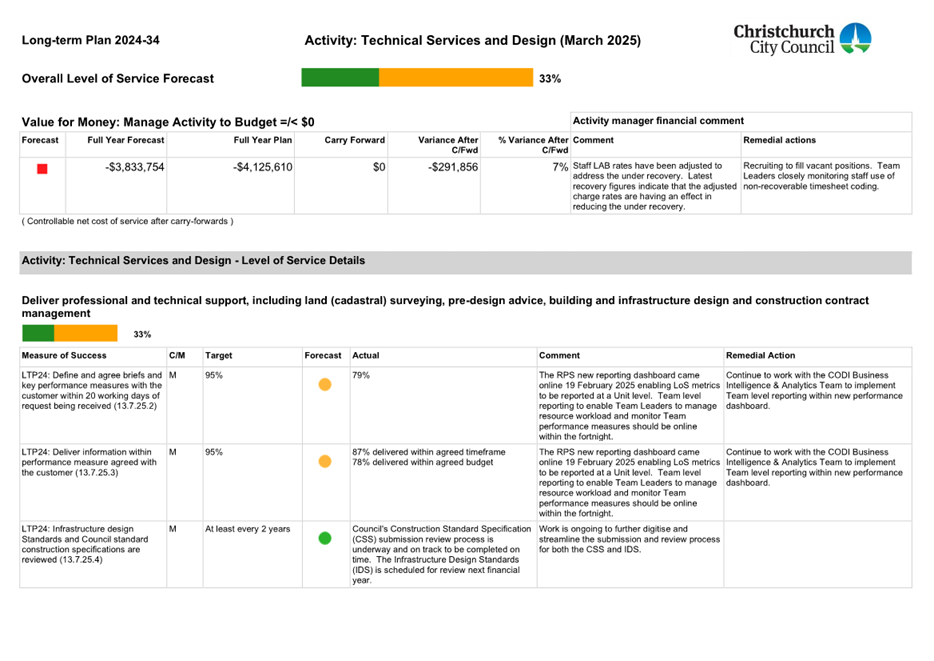Click the Define and agree briefs measure (13.7.25.2)
The image size is (934, 661).
click(x=92, y=391)
